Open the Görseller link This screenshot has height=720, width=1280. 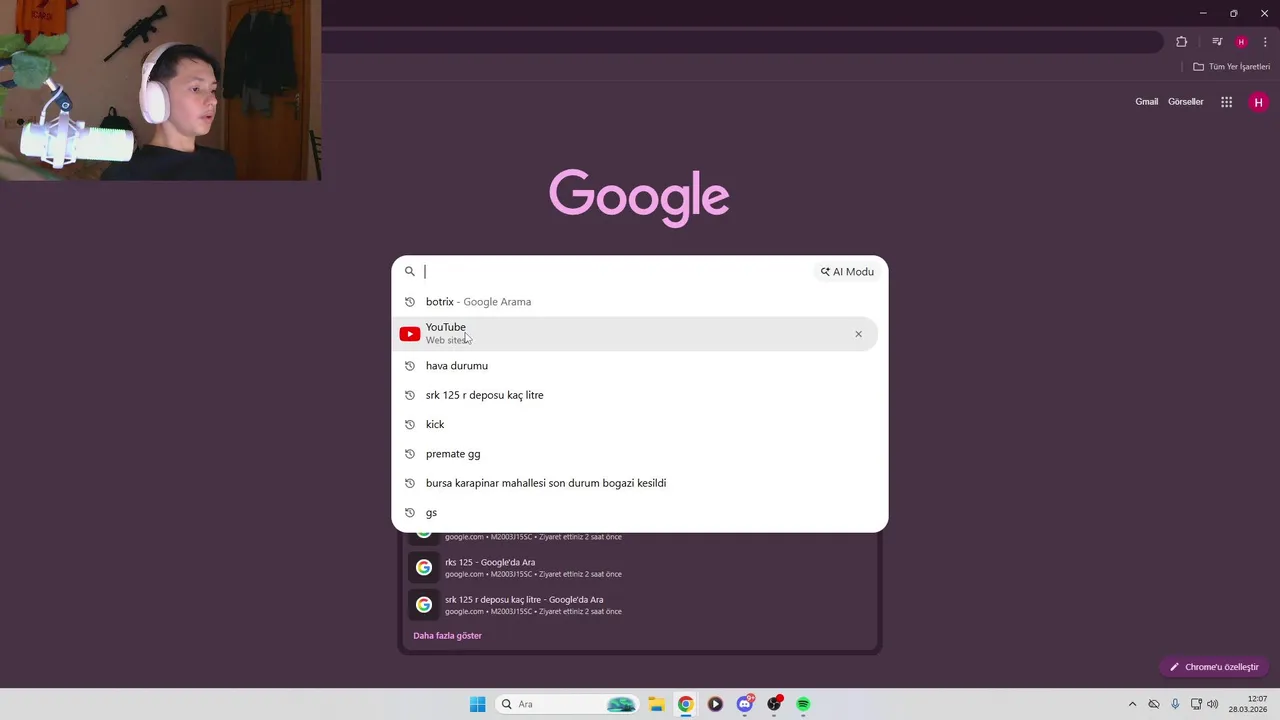pyautogui.click(x=1185, y=102)
